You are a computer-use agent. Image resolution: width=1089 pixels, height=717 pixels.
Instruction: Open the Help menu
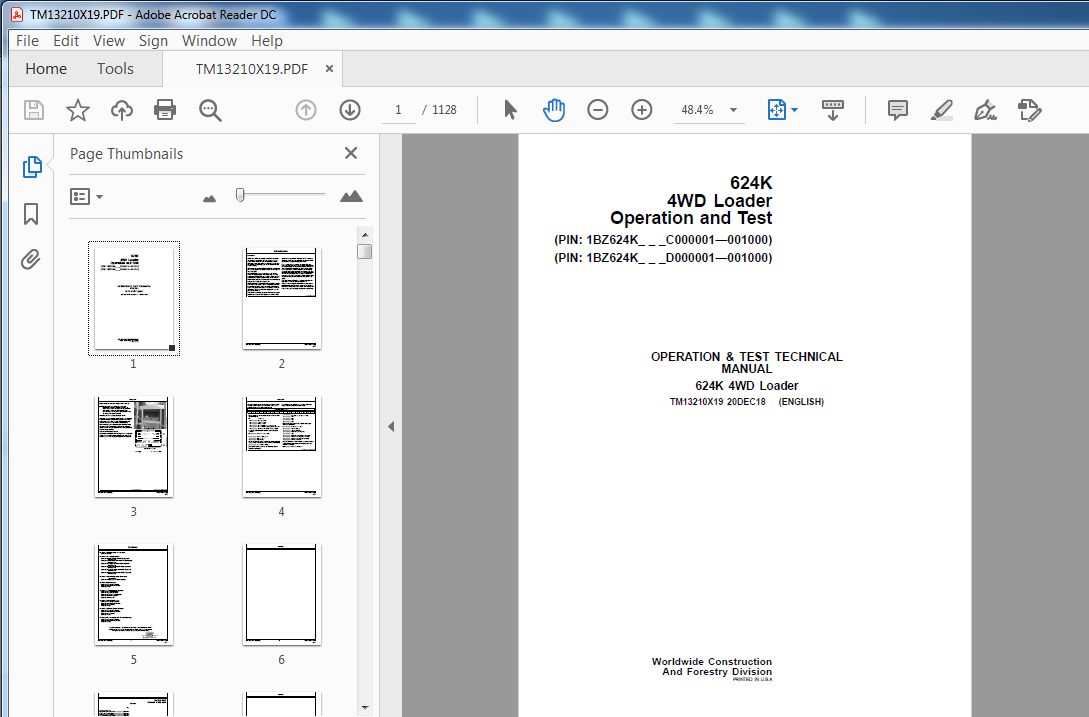coord(267,41)
